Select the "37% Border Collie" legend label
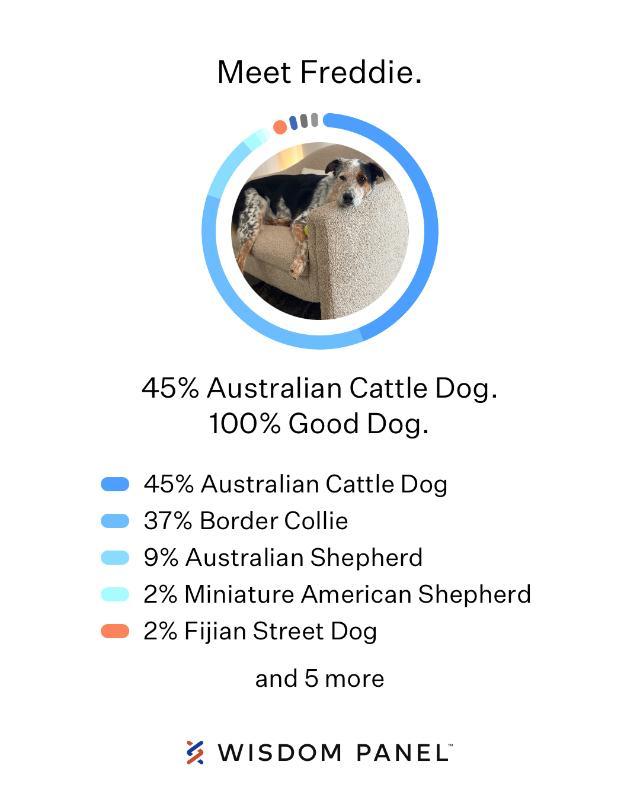This screenshot has width=640, height=800. [245, 521]
